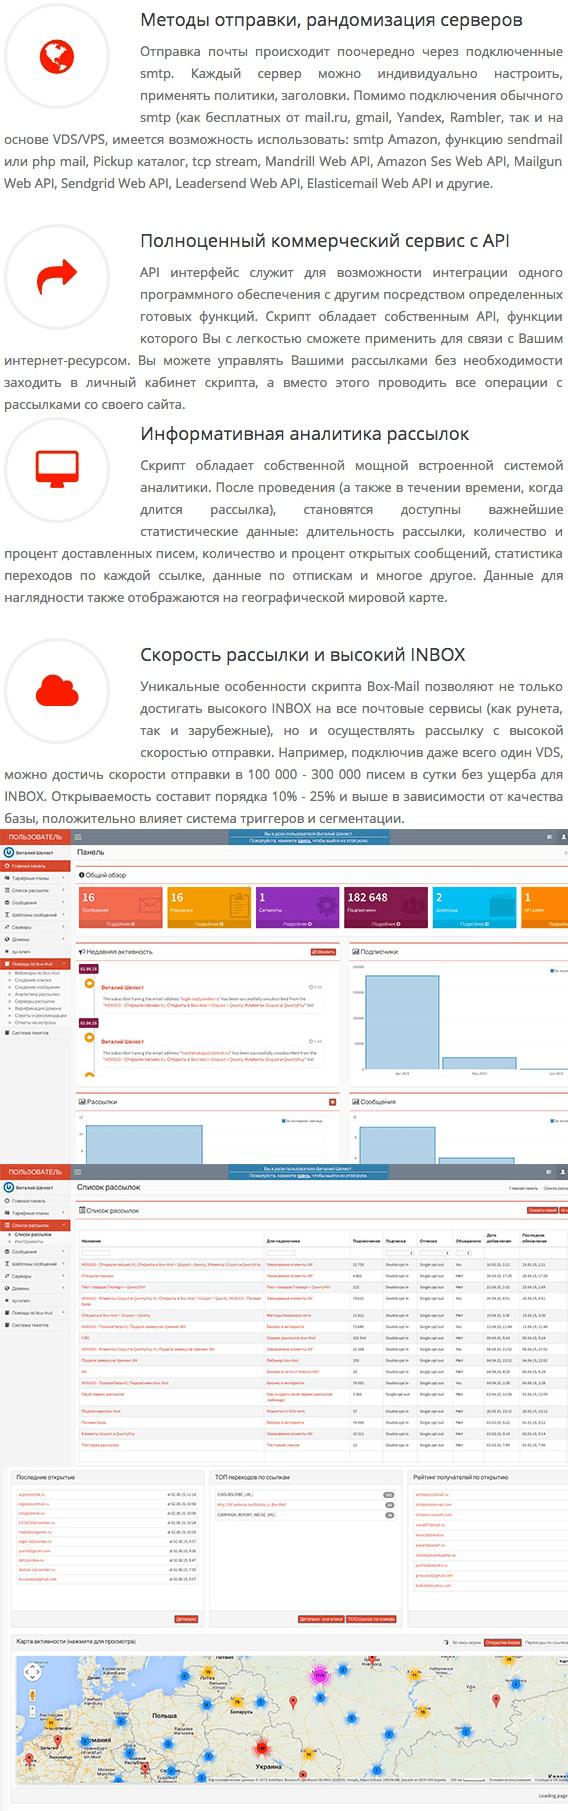This screenshot has height=1811, width=568.
Task: Select Список рассылок submenu item
Action: 33,1234
